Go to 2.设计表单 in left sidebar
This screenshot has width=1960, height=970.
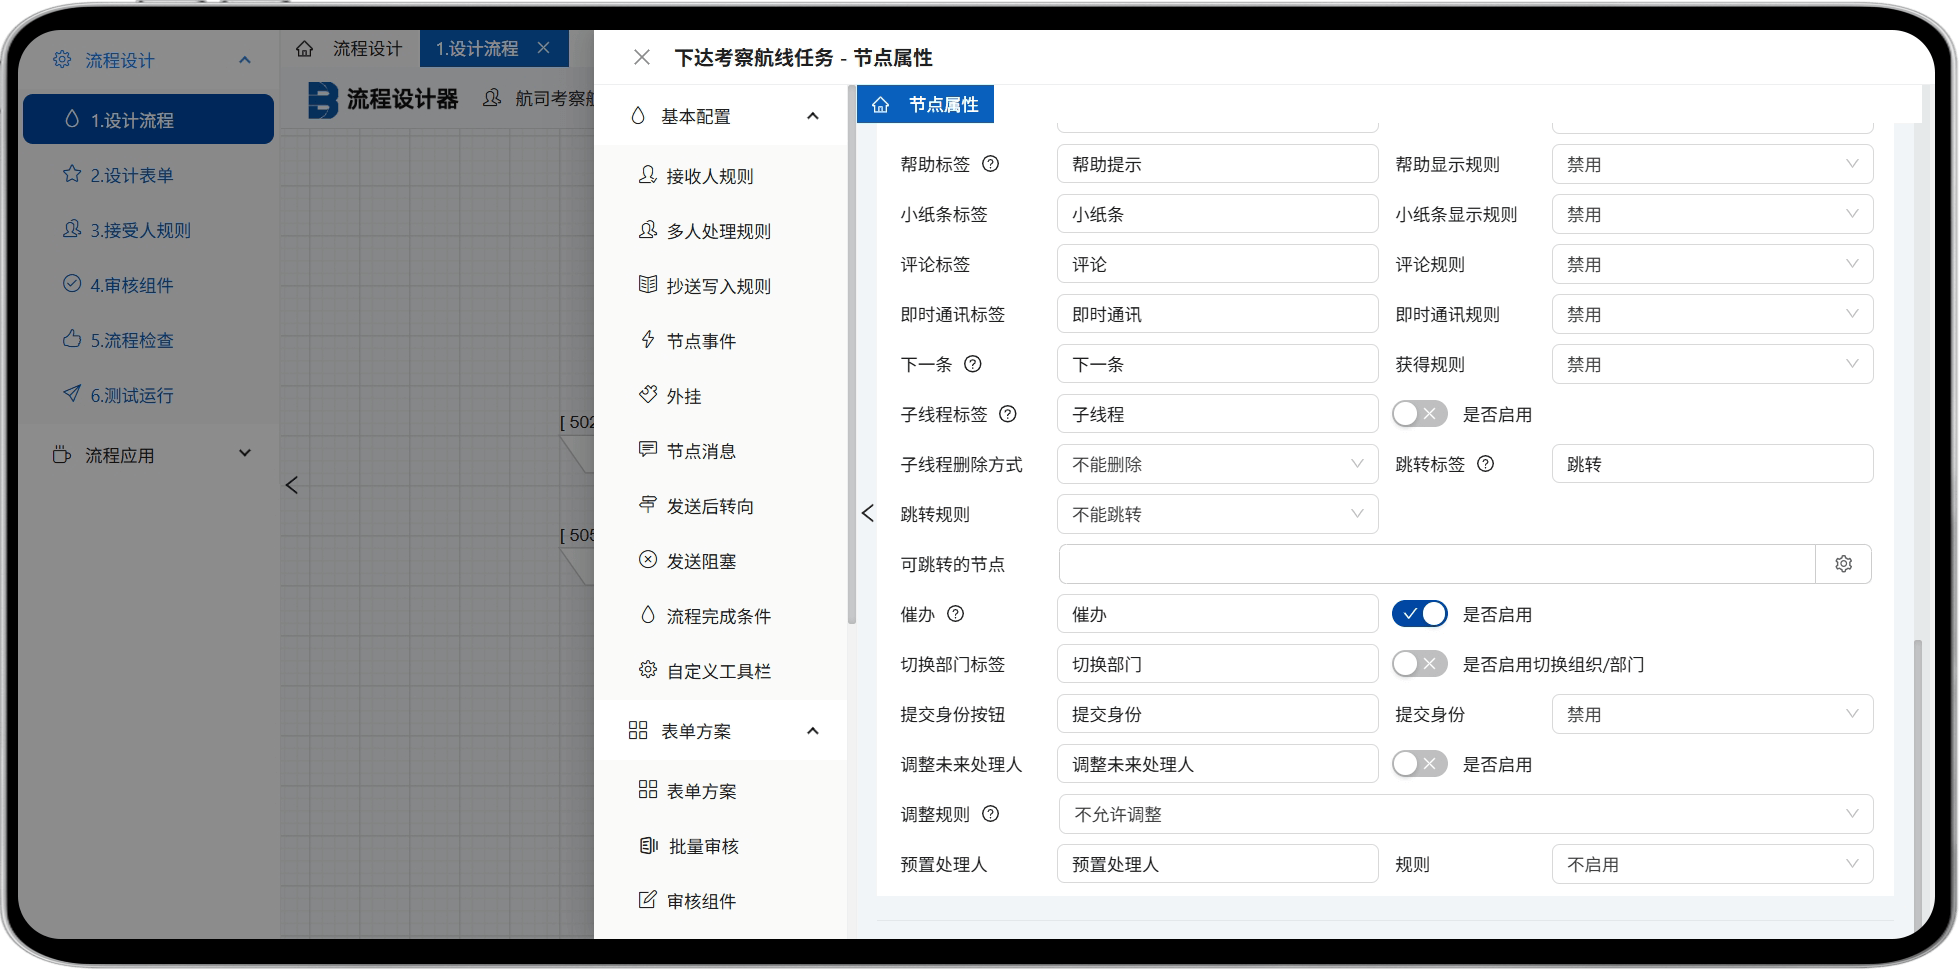[132, 175]
